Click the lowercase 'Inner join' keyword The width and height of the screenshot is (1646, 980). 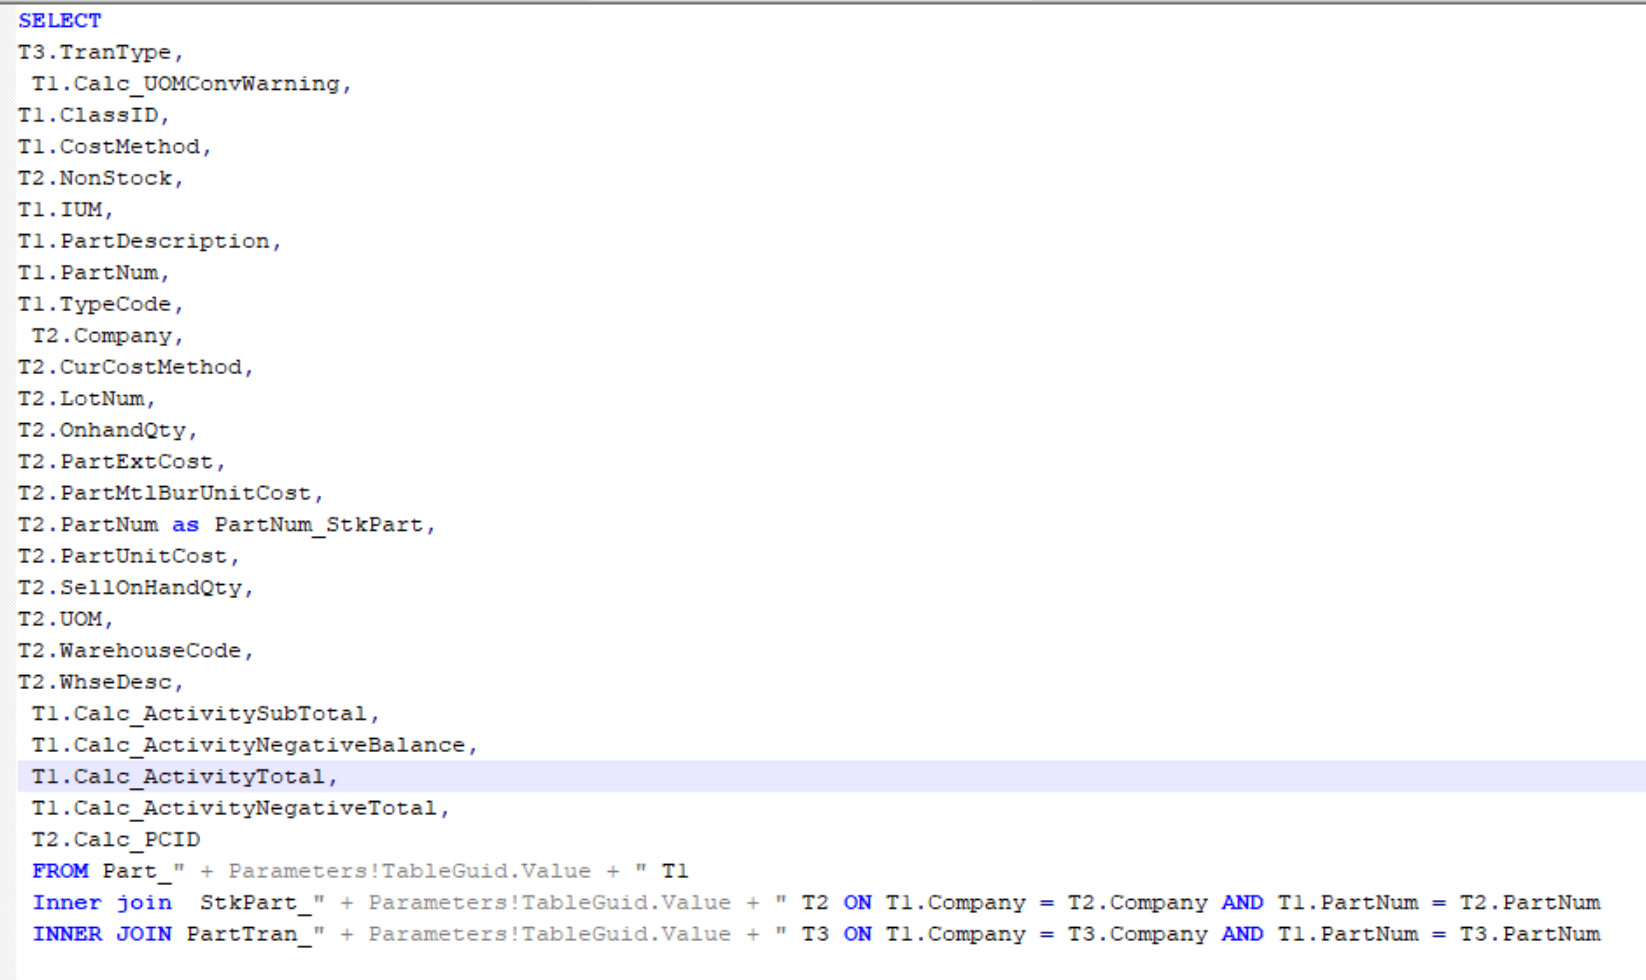point(102,903)
